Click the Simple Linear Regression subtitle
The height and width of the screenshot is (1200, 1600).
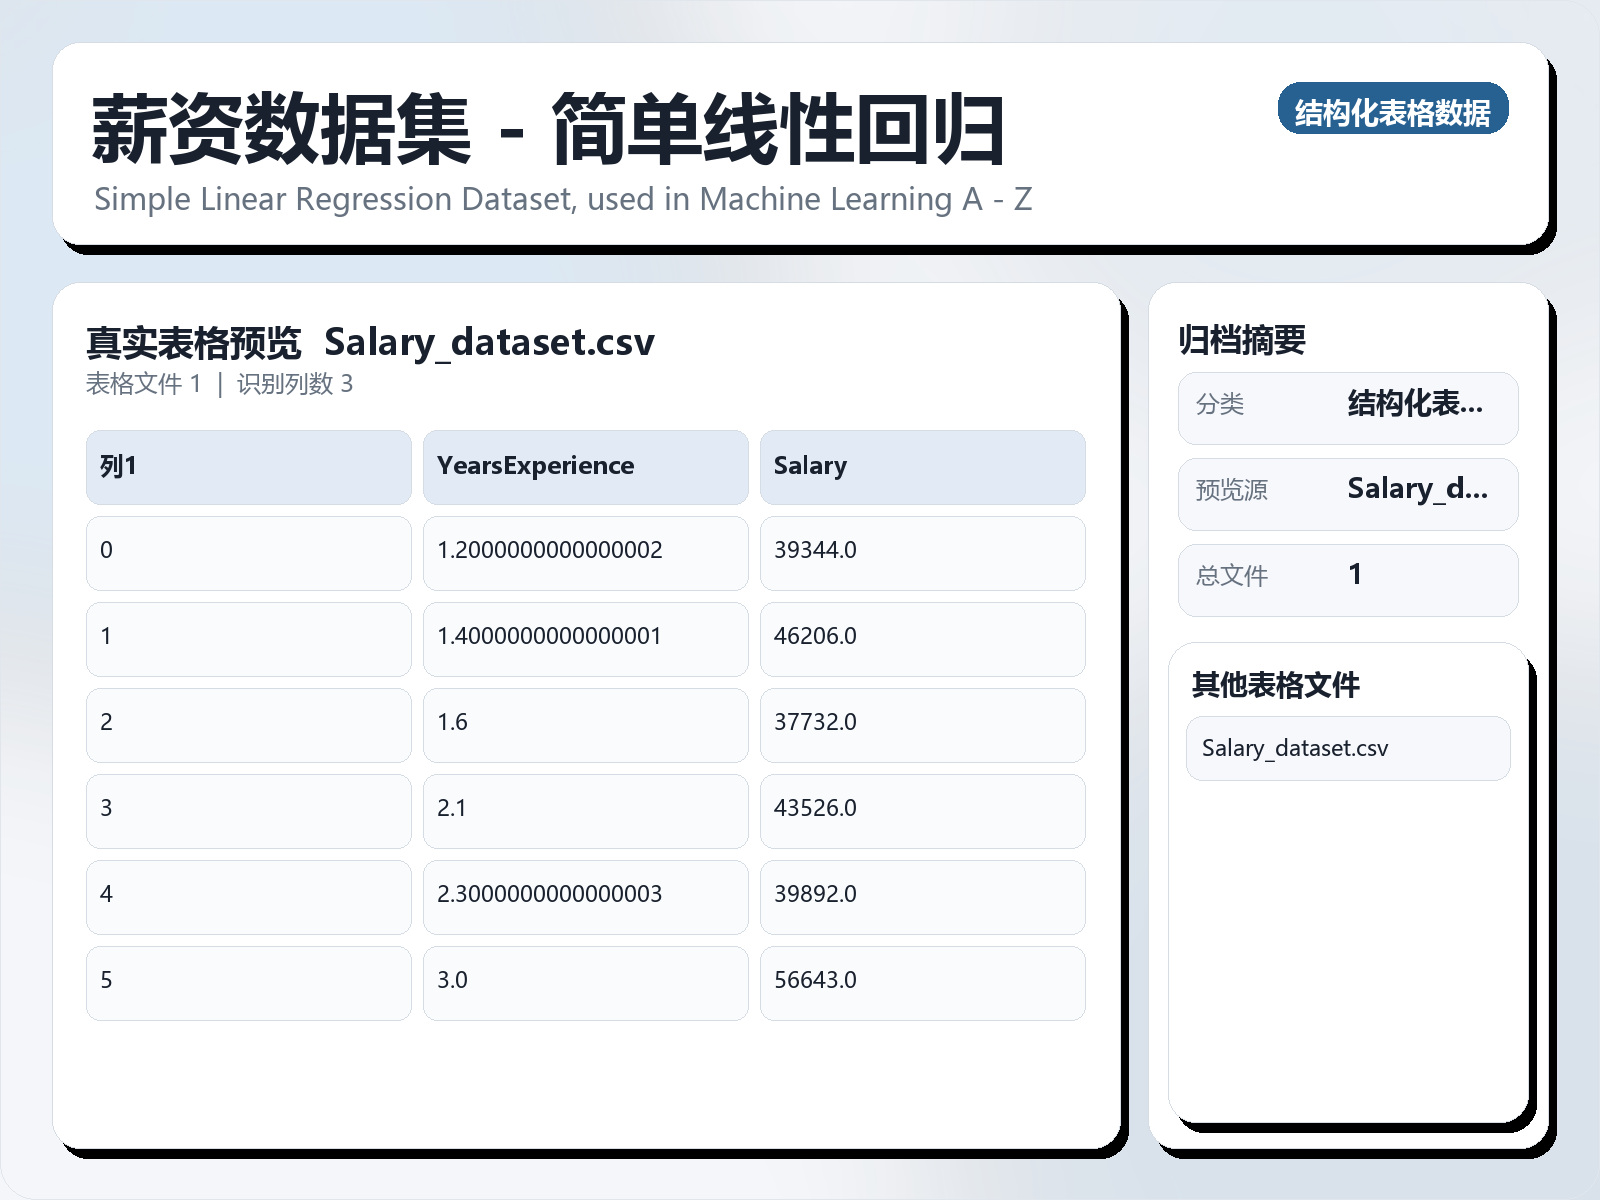pos(564,198)
